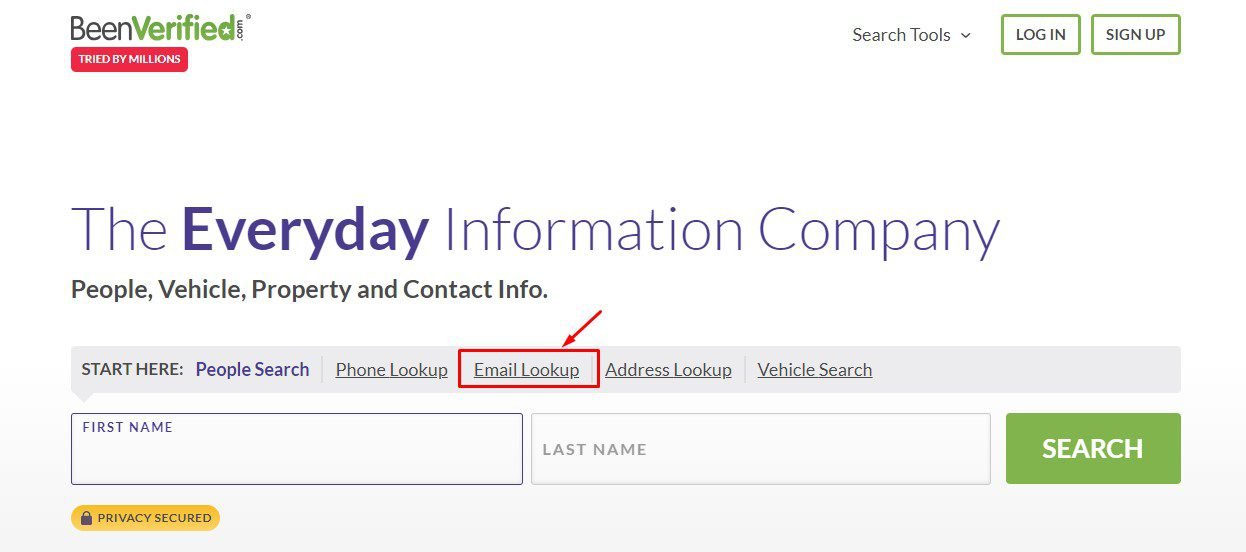Click the People, Vehicle, Property subtitle
Screen dimensions: 1246x552
[x=309, y=290]
